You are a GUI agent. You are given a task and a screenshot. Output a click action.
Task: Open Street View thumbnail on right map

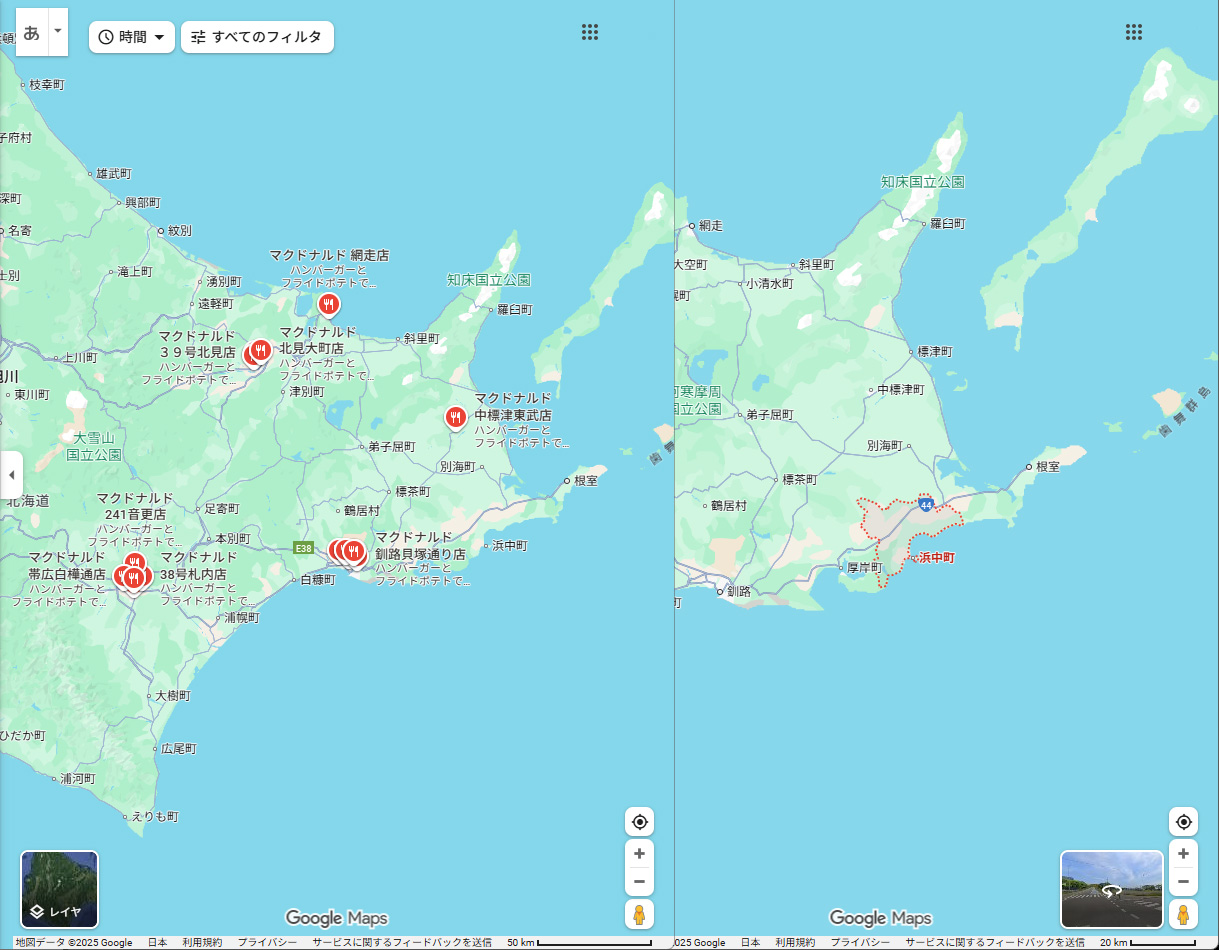click(x=1111, y=889)
